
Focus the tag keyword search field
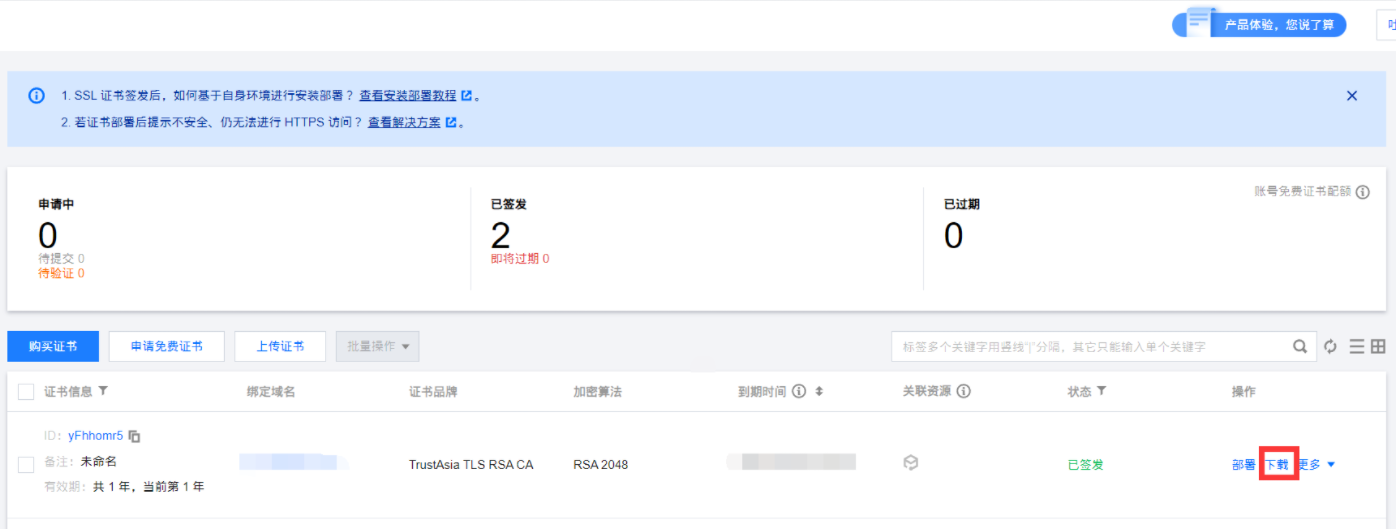(1090, 347)
